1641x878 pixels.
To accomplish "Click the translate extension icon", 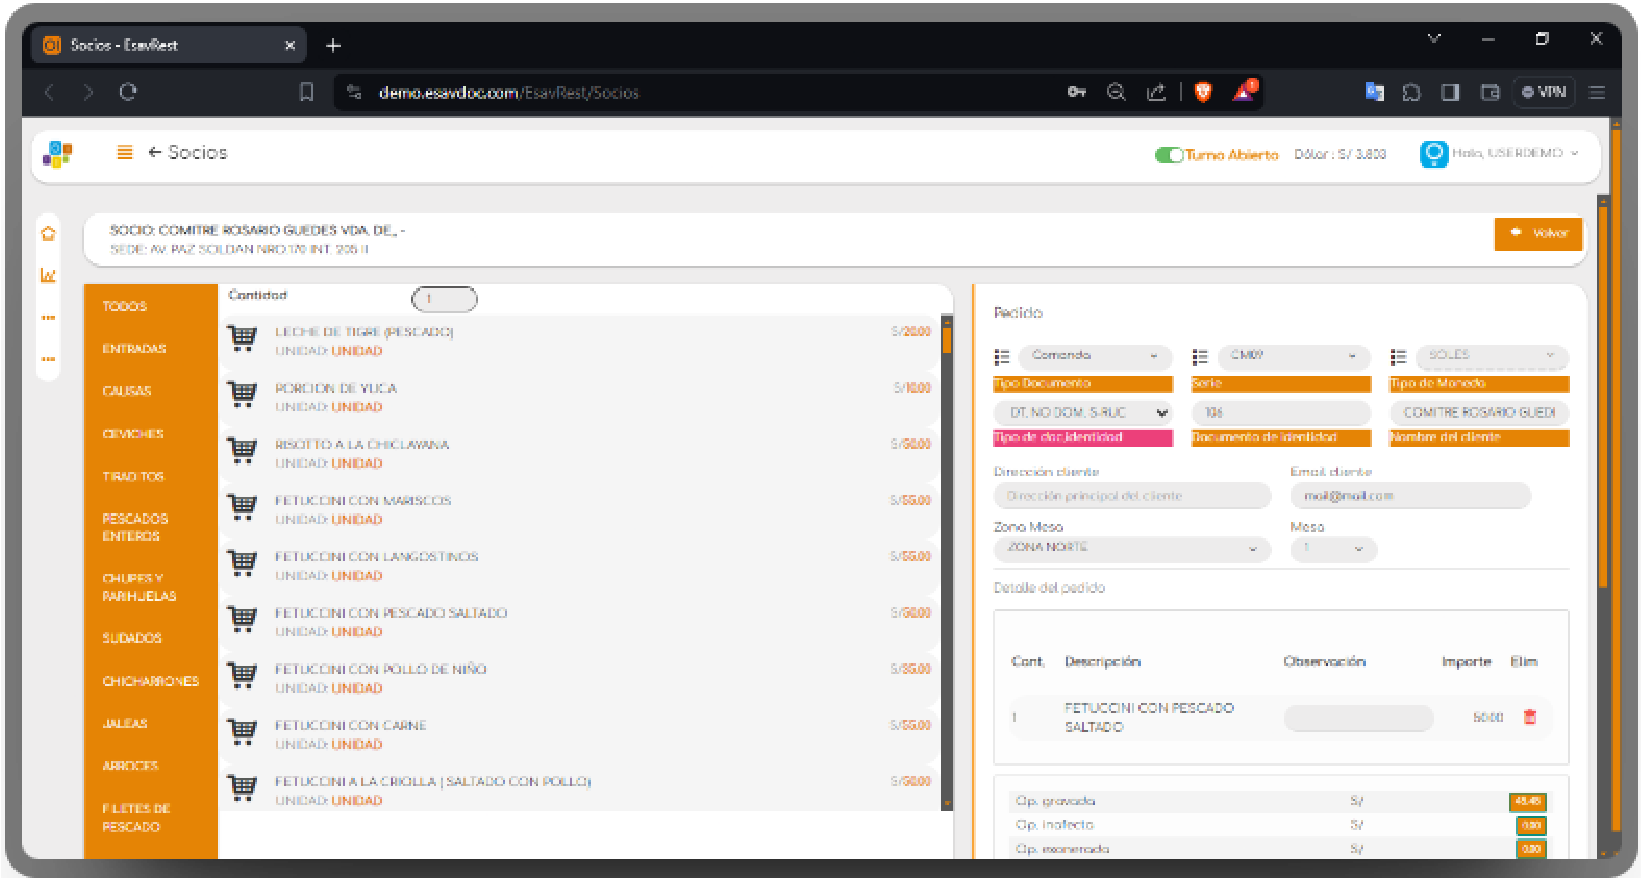I will tap(1375, 92).
